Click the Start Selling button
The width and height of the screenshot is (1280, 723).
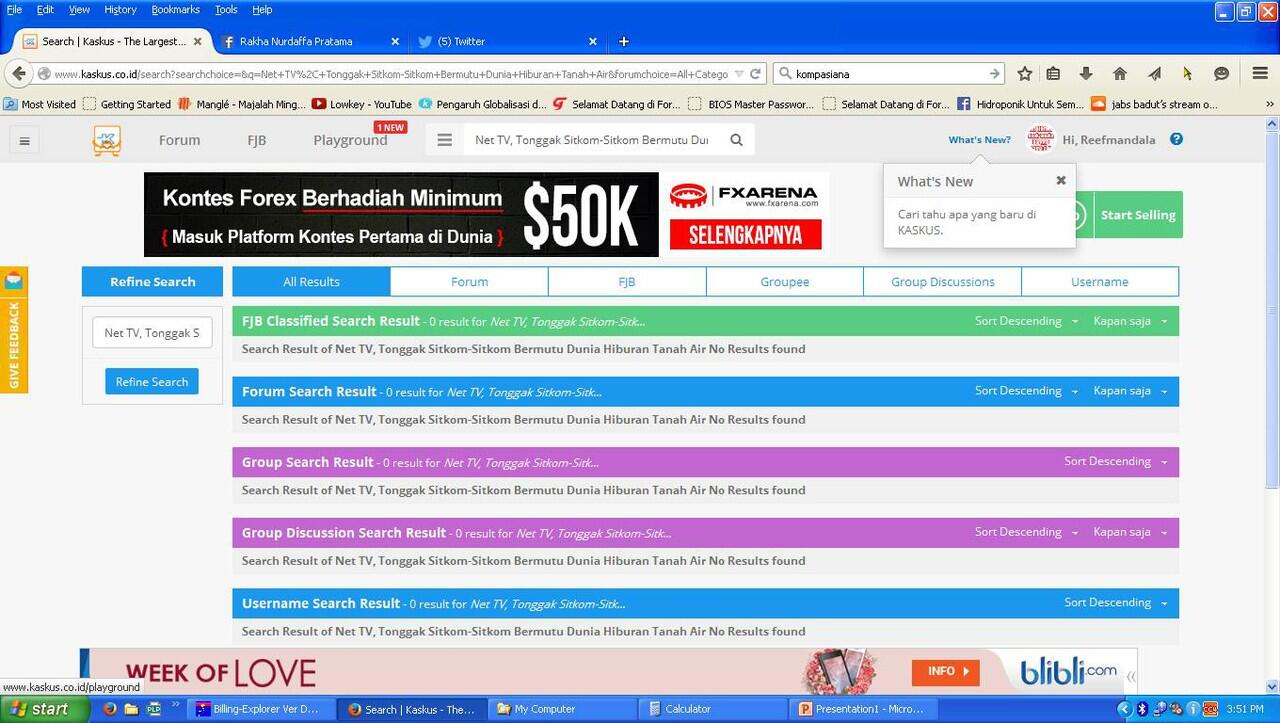point(1138,215)
